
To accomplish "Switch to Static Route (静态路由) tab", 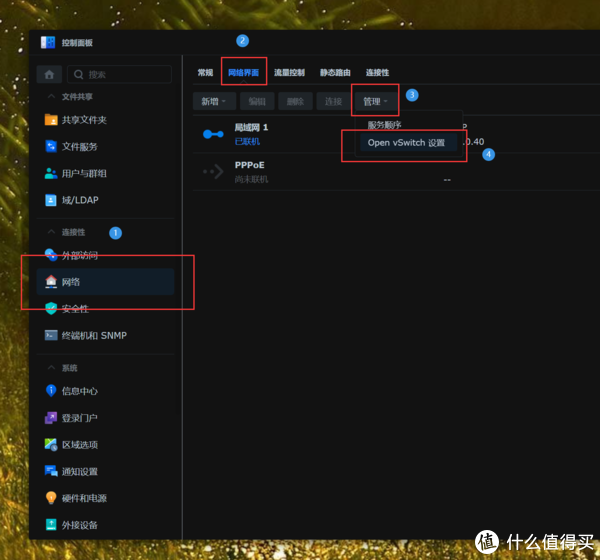I will point(335,72).
